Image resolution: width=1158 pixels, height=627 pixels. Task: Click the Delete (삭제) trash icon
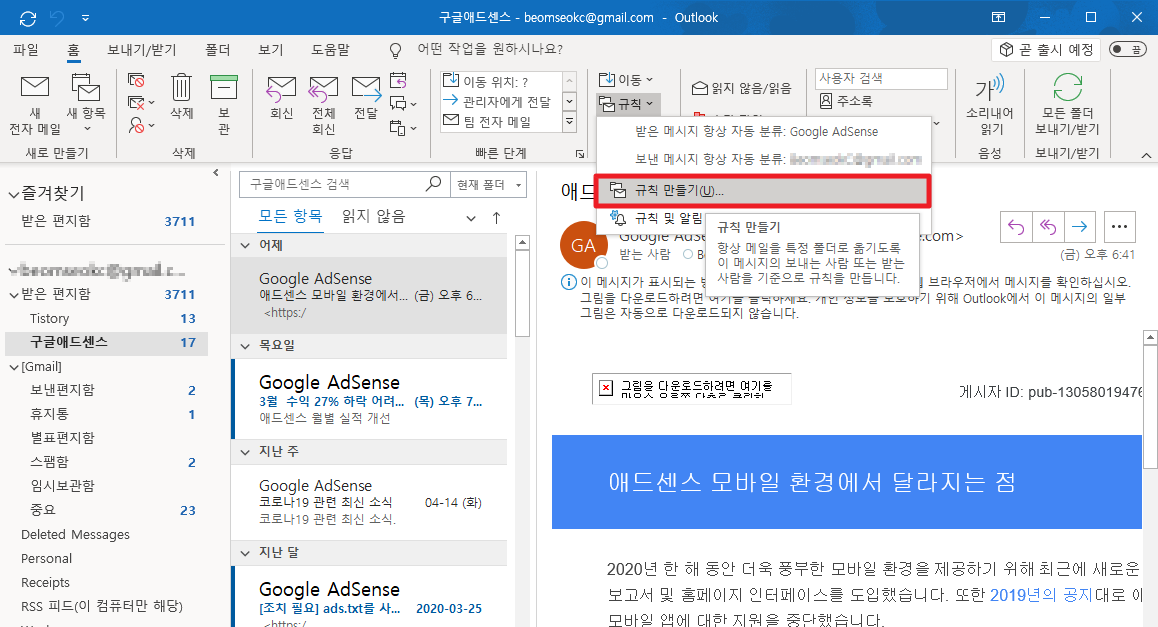182,96
